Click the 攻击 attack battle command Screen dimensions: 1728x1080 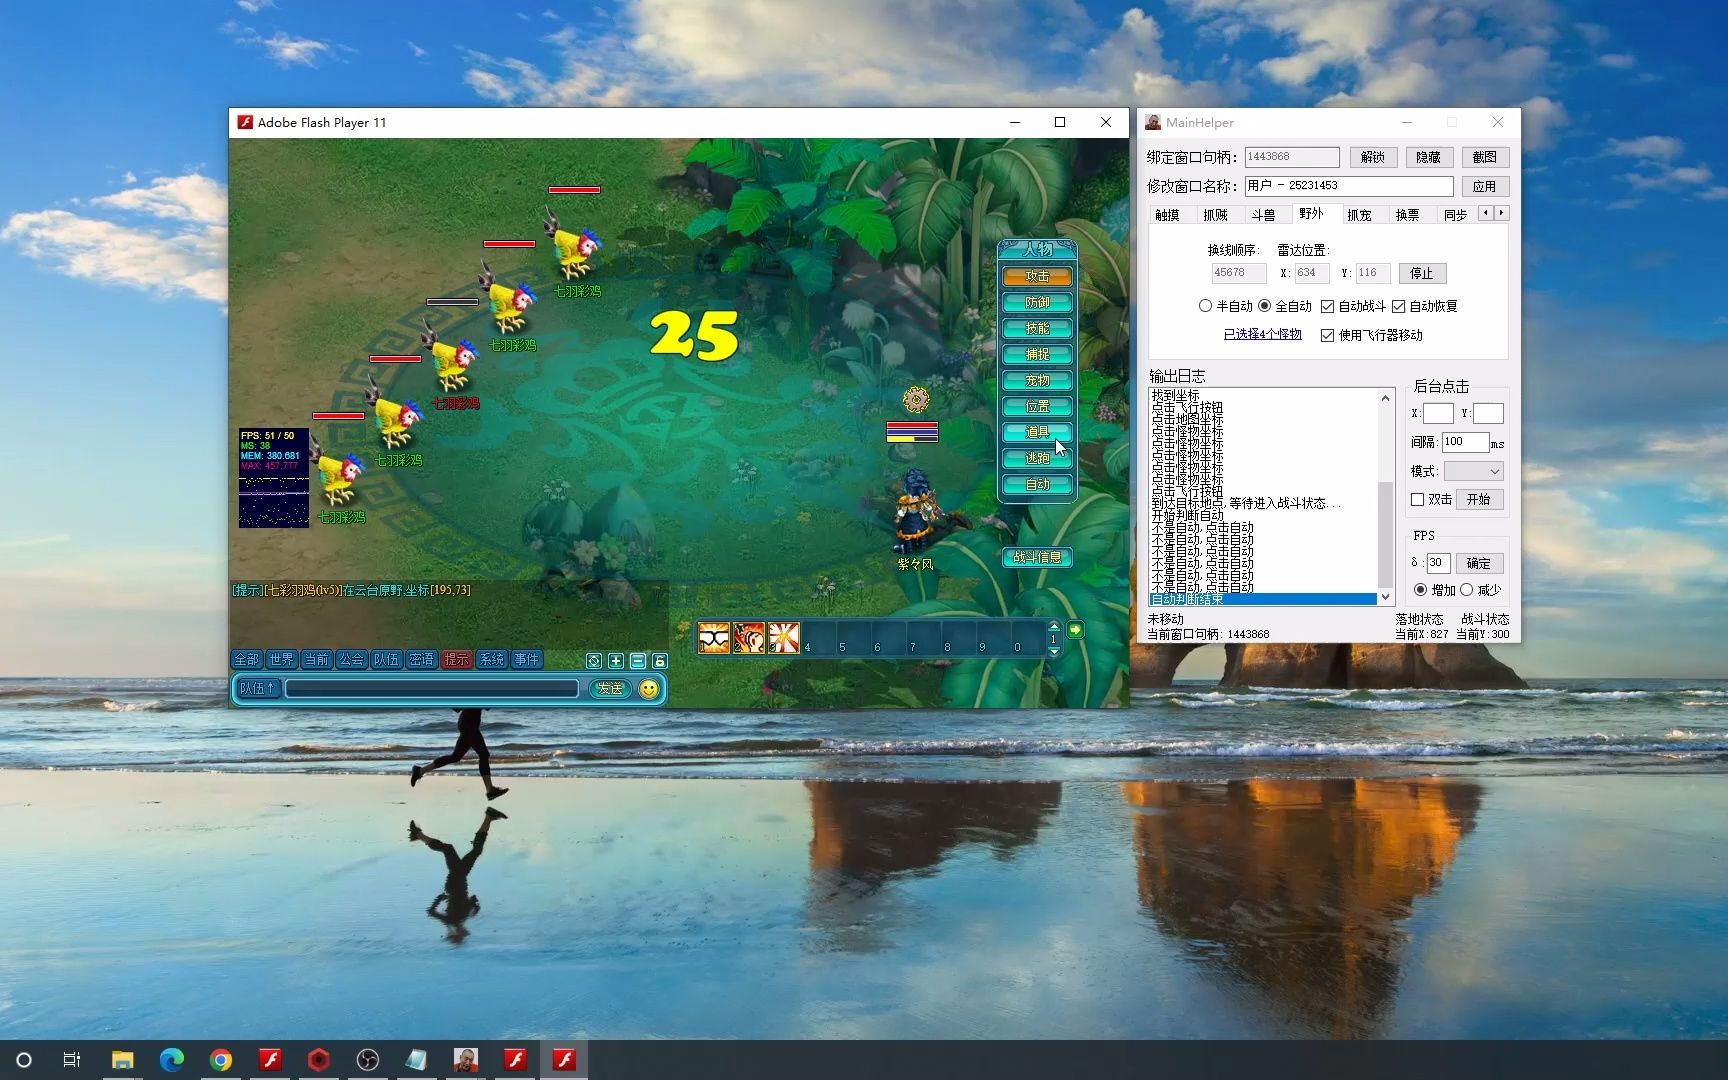click(x=1038, y=276)
